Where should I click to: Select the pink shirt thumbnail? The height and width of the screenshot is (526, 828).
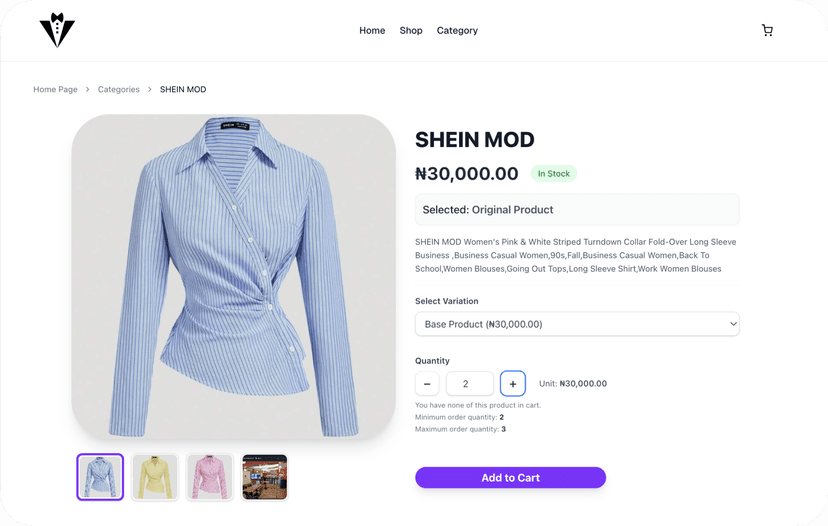tap(210, 477)
